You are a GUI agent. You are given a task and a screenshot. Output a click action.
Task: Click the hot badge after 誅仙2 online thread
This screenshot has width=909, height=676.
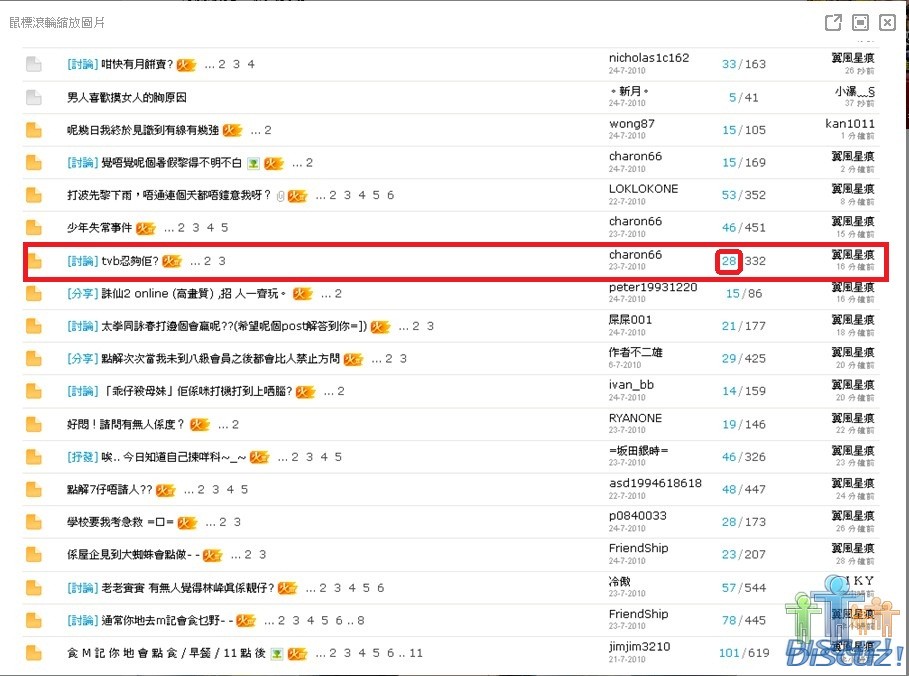click(302, 294)
